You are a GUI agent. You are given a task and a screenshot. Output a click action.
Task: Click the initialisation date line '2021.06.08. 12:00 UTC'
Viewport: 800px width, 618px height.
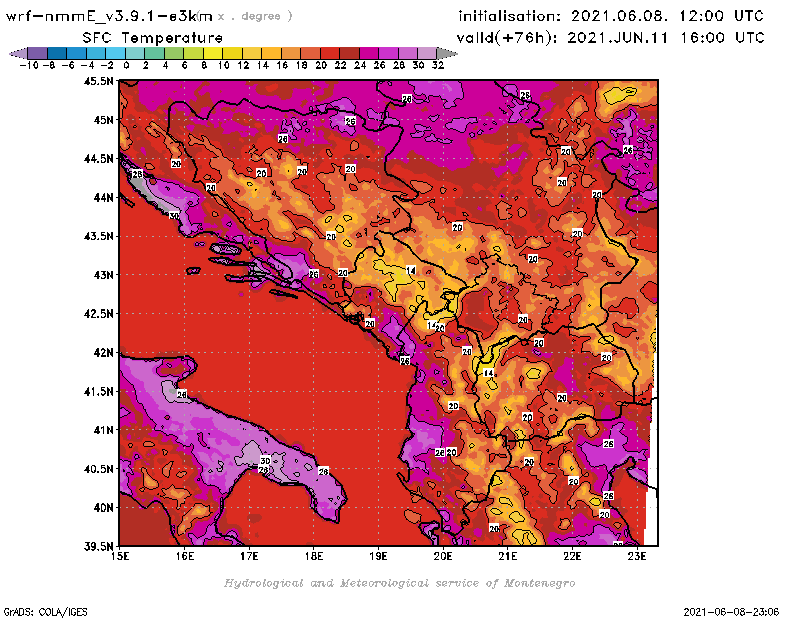tap(667, 16)
